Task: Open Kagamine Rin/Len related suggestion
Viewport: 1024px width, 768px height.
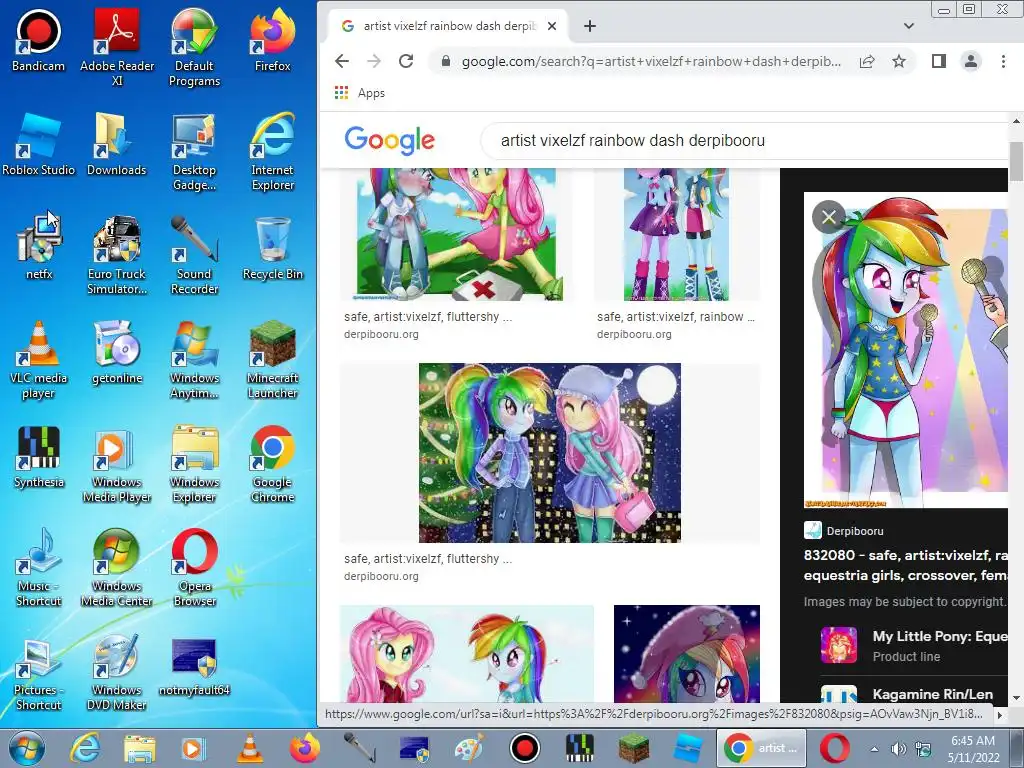Action: (914, 694)
